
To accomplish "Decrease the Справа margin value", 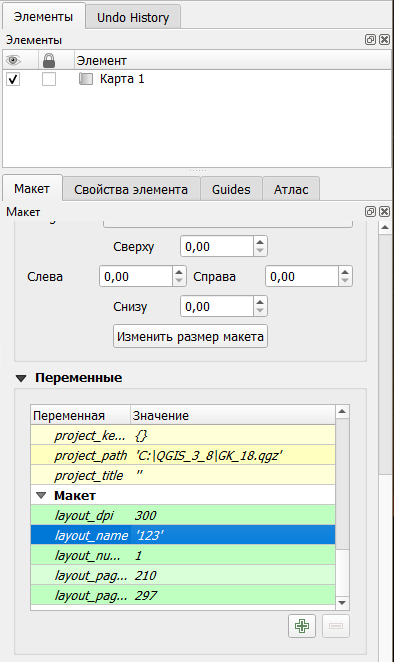I will click(345, 281).
